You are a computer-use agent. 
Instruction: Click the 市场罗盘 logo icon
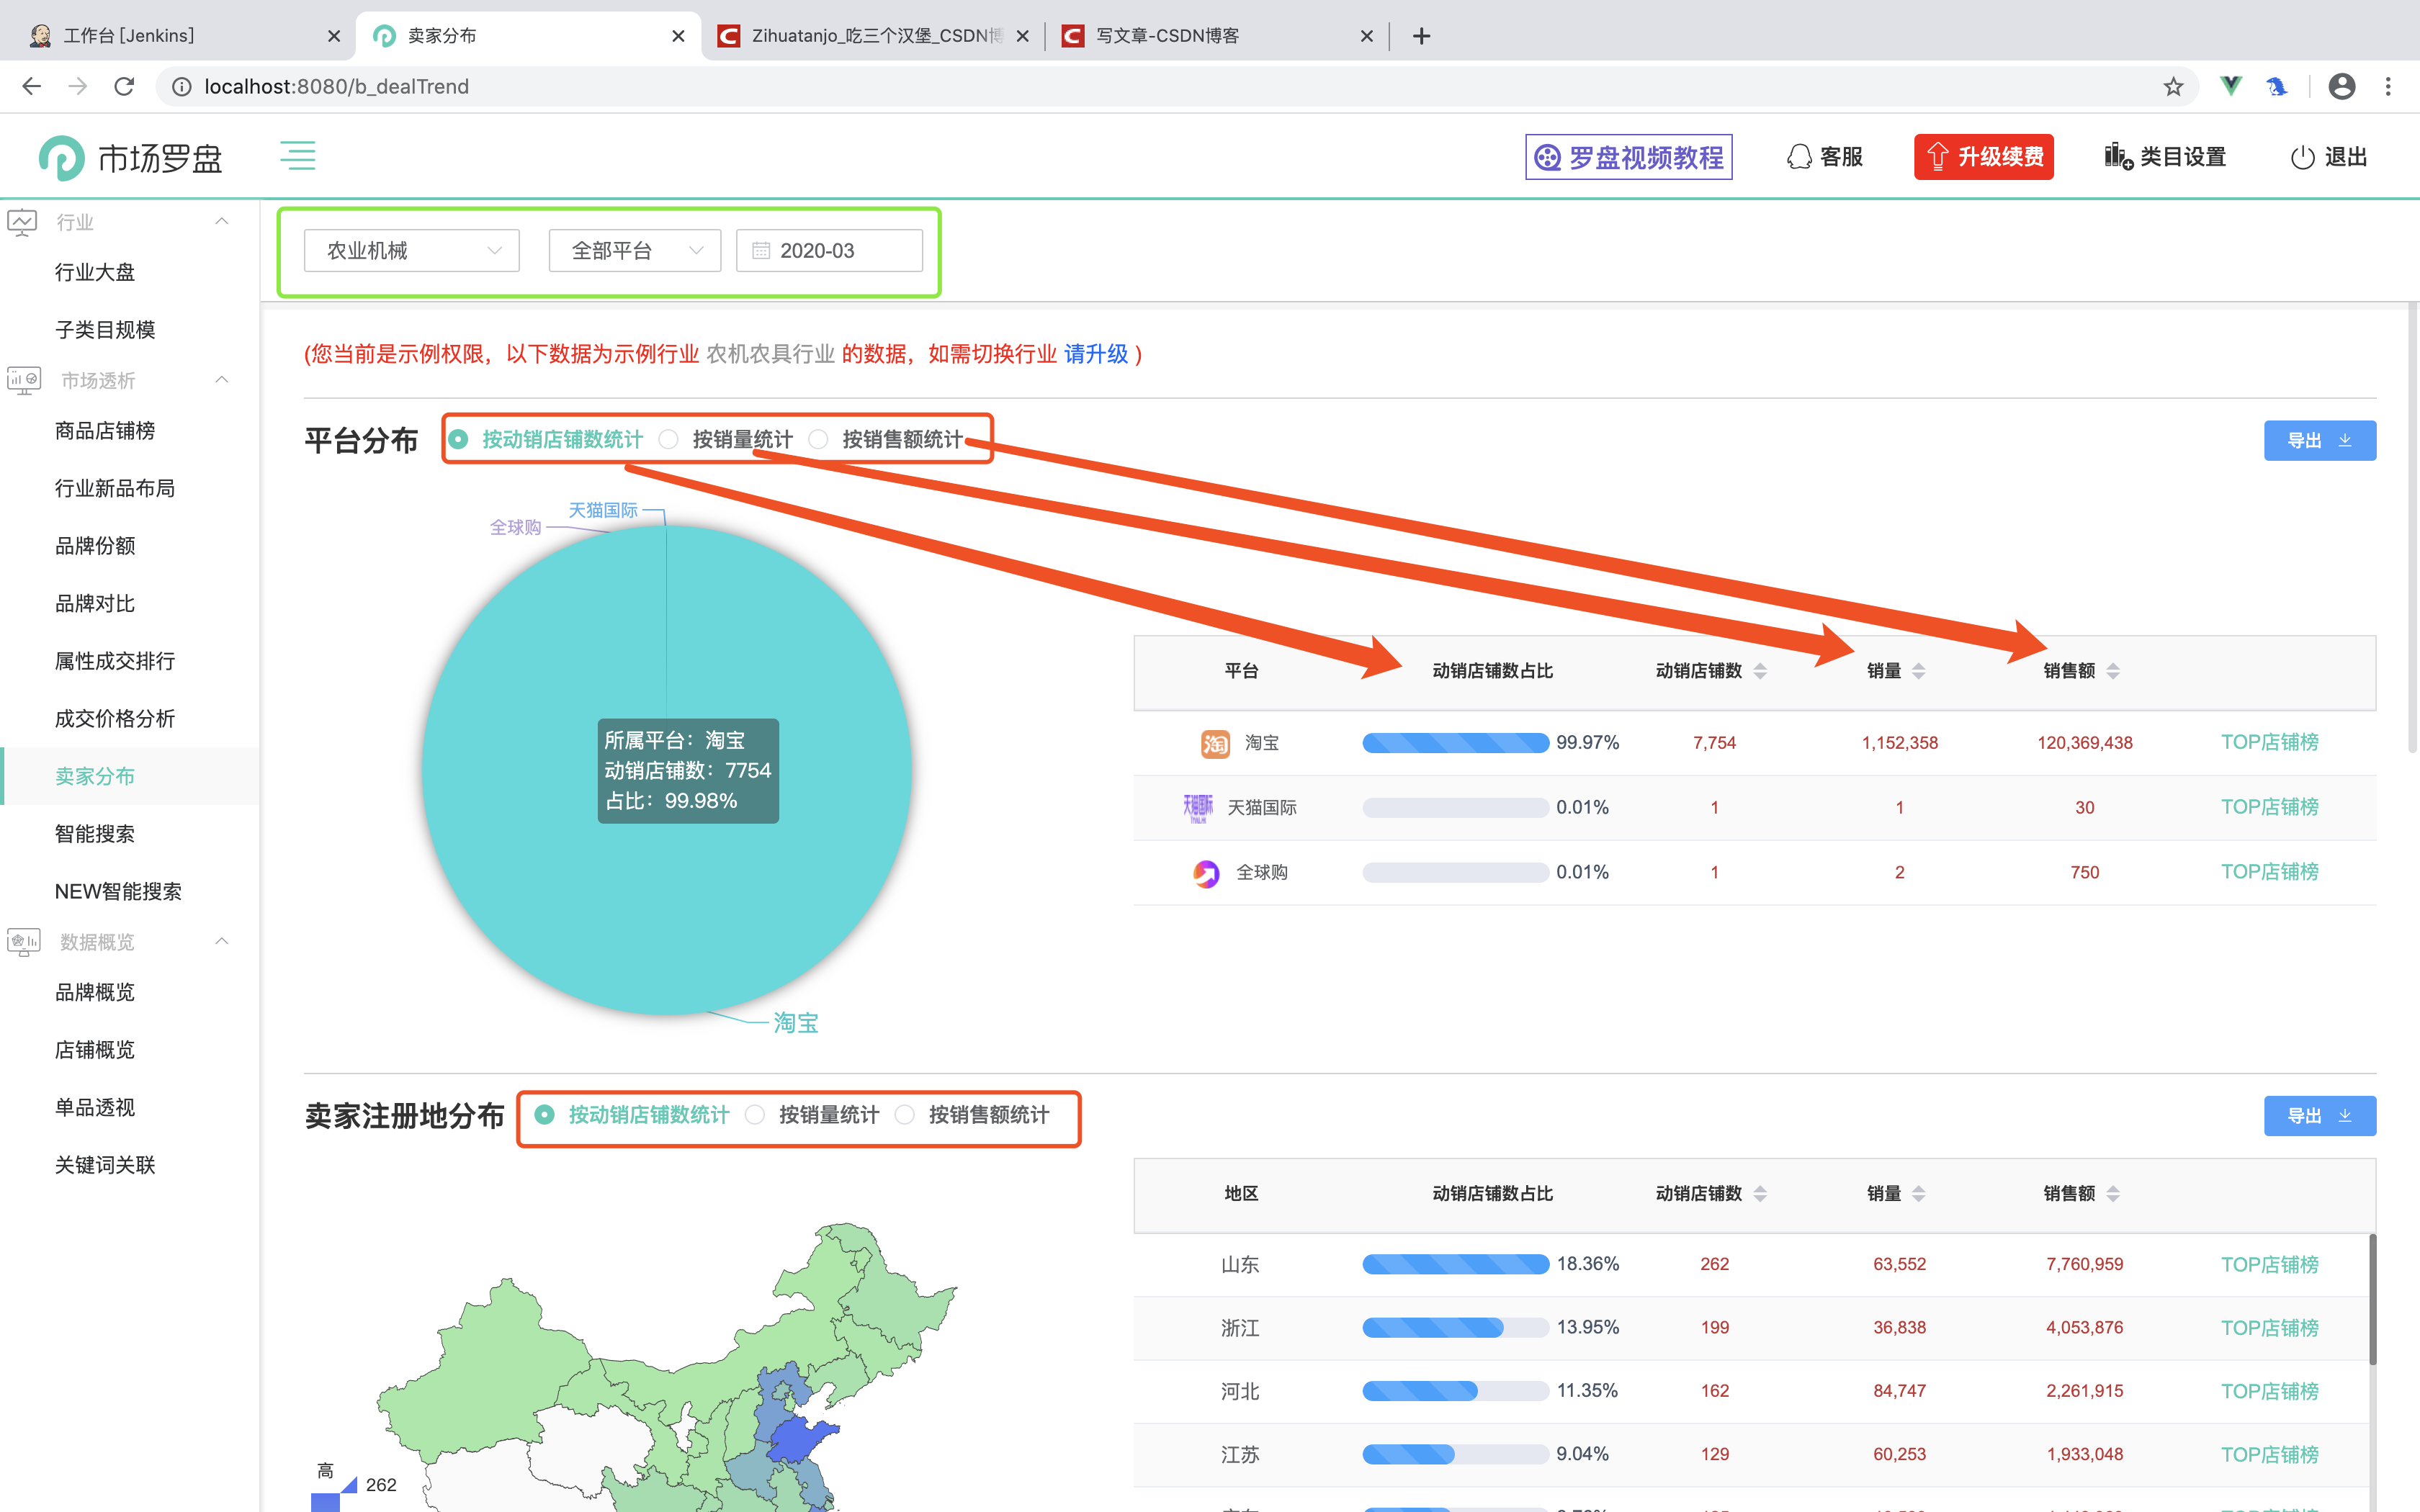click(62, 157)
